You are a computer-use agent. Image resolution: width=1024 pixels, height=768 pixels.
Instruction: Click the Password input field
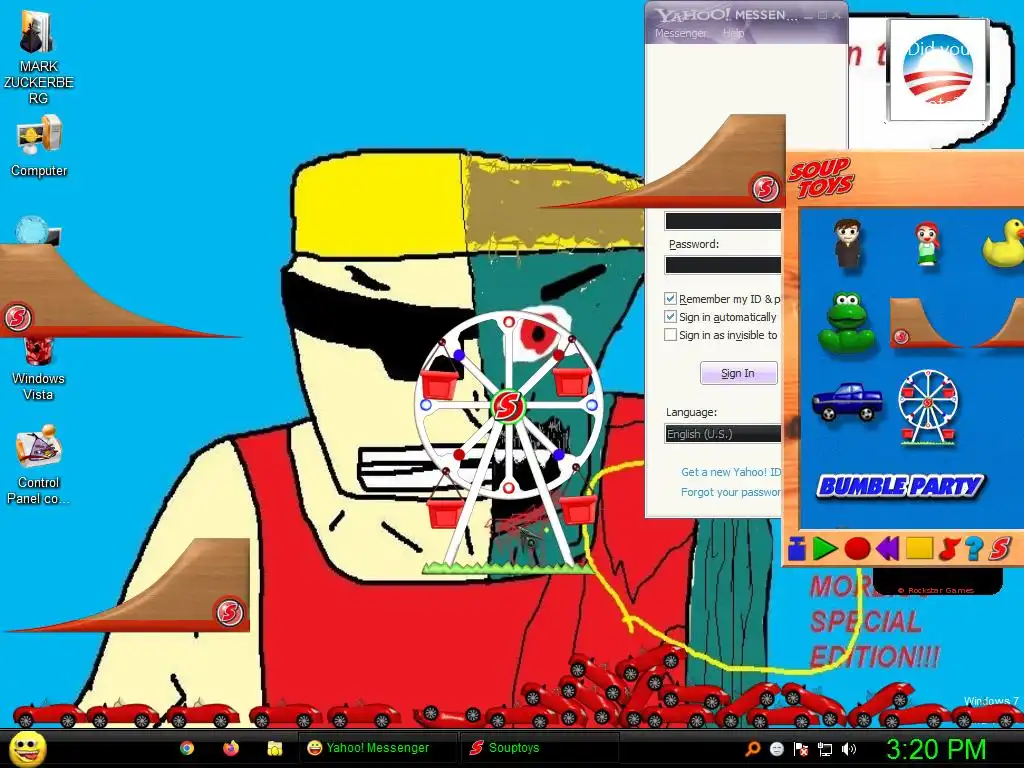(x=723, y=264)
